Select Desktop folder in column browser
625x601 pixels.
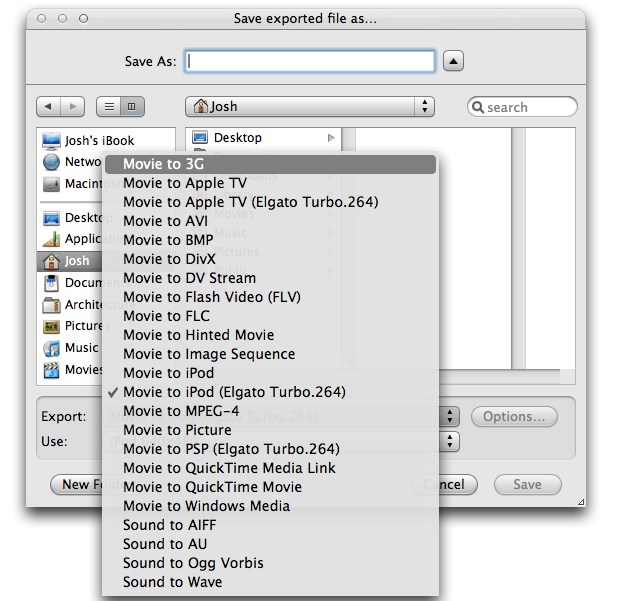coord(263,138)
